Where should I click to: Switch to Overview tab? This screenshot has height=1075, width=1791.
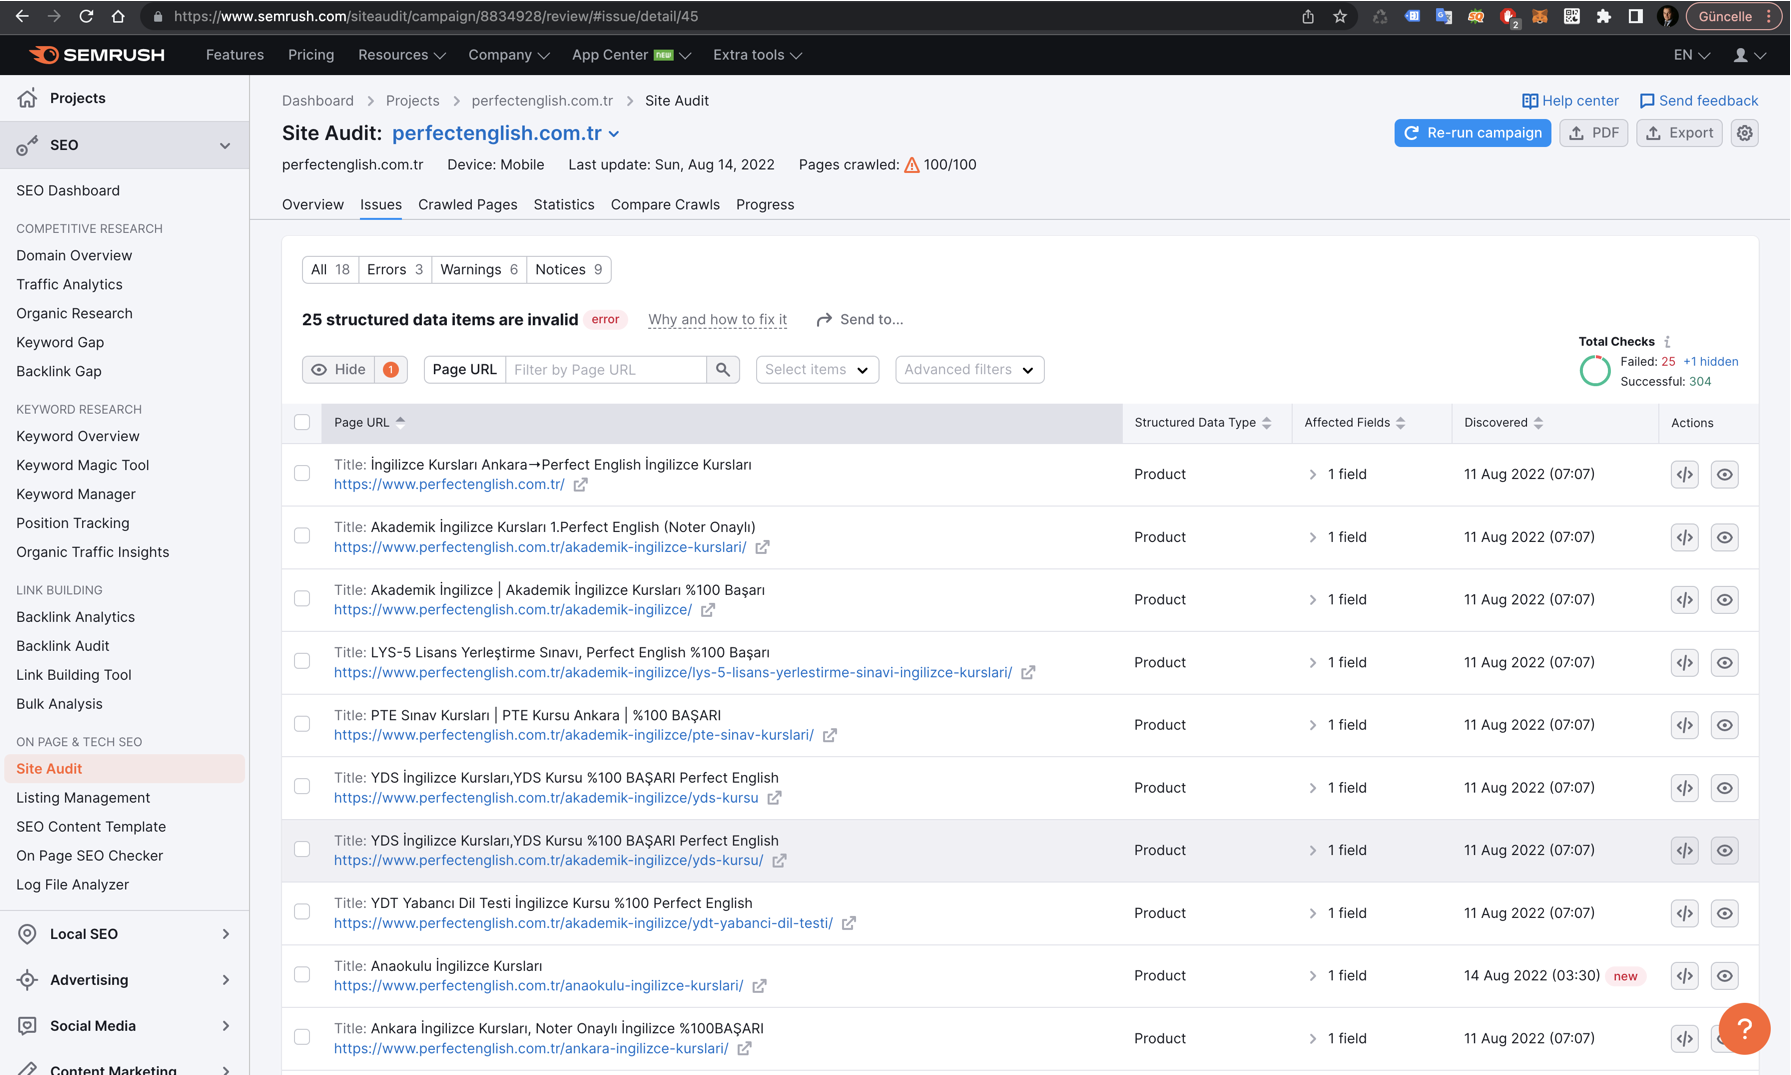[x=313, y=205]
